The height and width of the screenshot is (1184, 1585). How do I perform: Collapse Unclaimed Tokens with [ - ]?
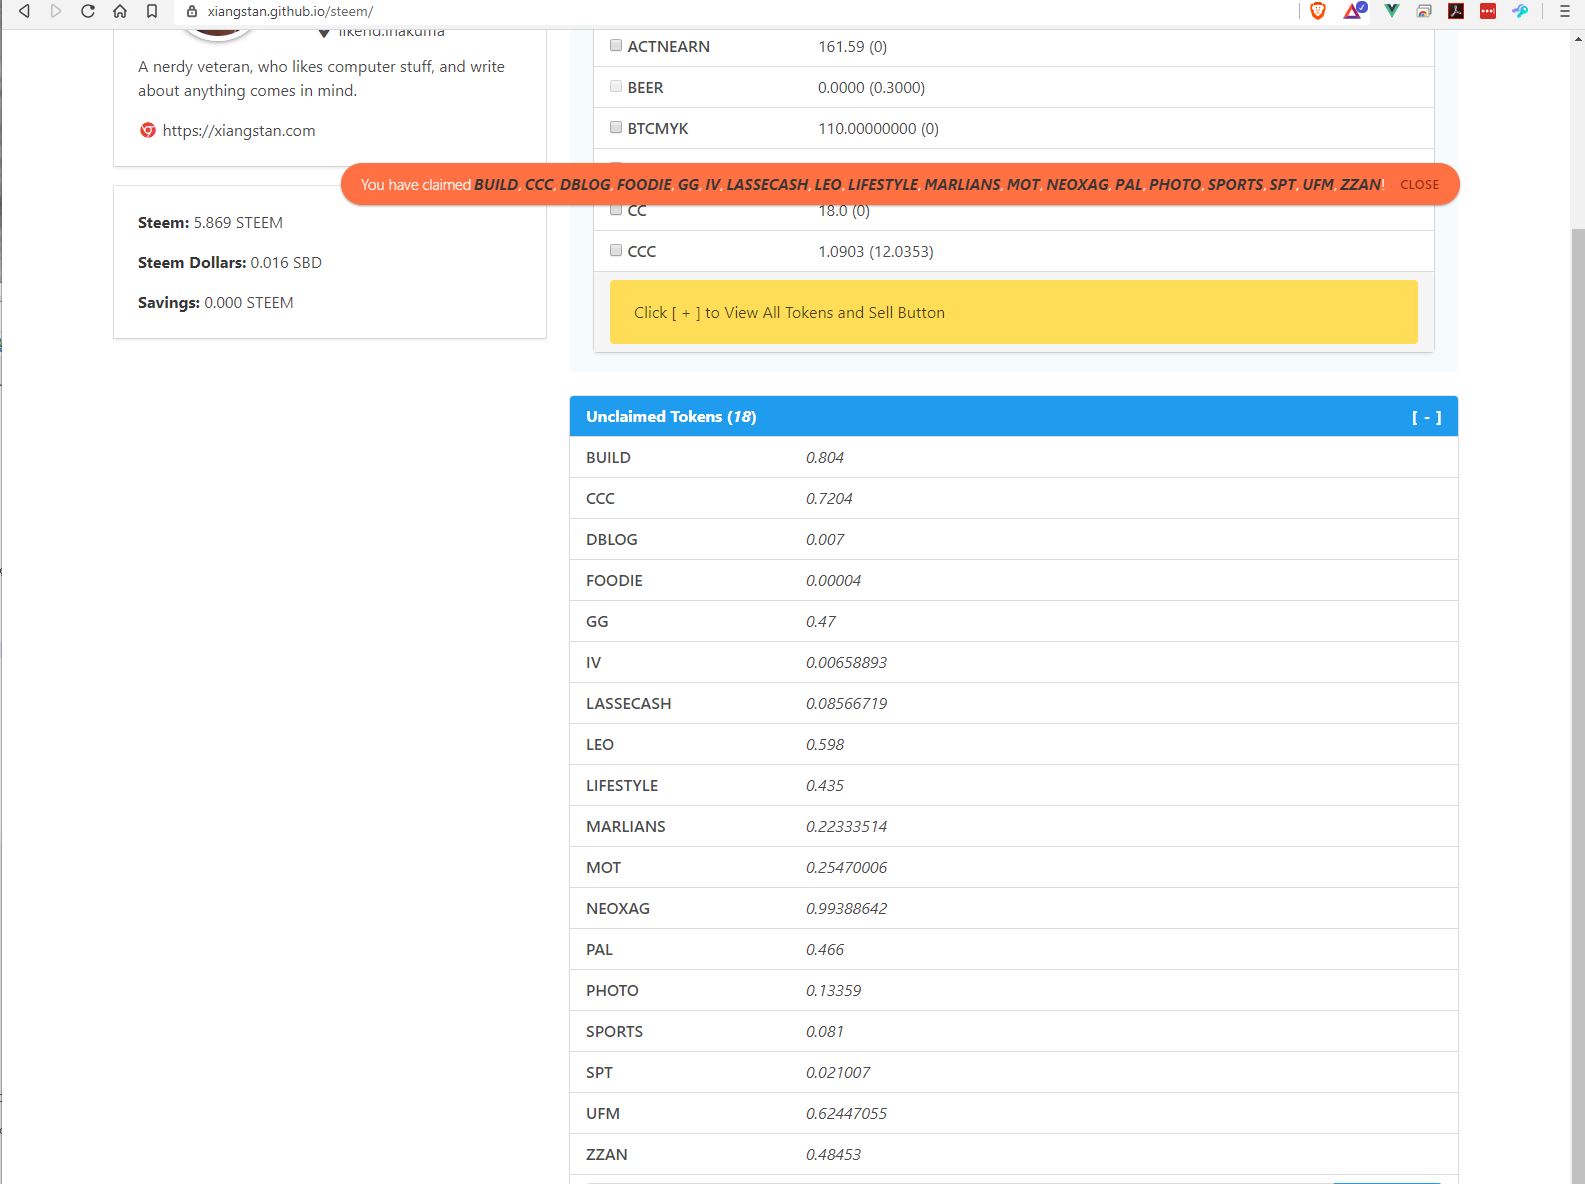pos(1426,417)
